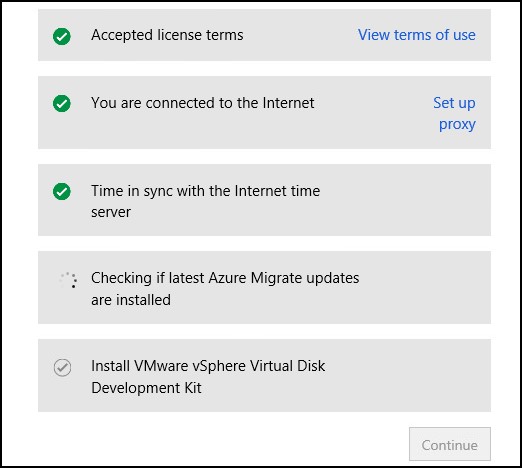This screenshot has height=468, width=522.
Task: Select the You are connected to the Internet text
Action: click(203, 103)
